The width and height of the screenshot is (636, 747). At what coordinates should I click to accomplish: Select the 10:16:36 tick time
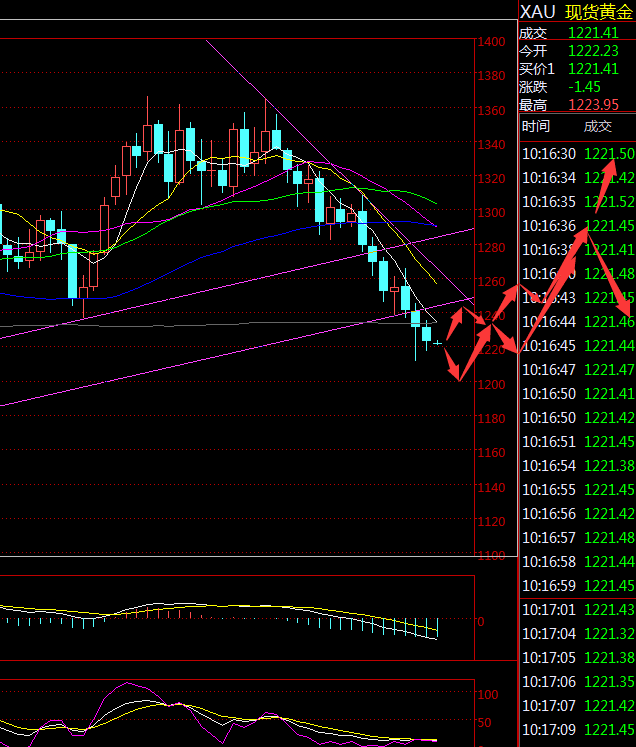click(549, 226)
